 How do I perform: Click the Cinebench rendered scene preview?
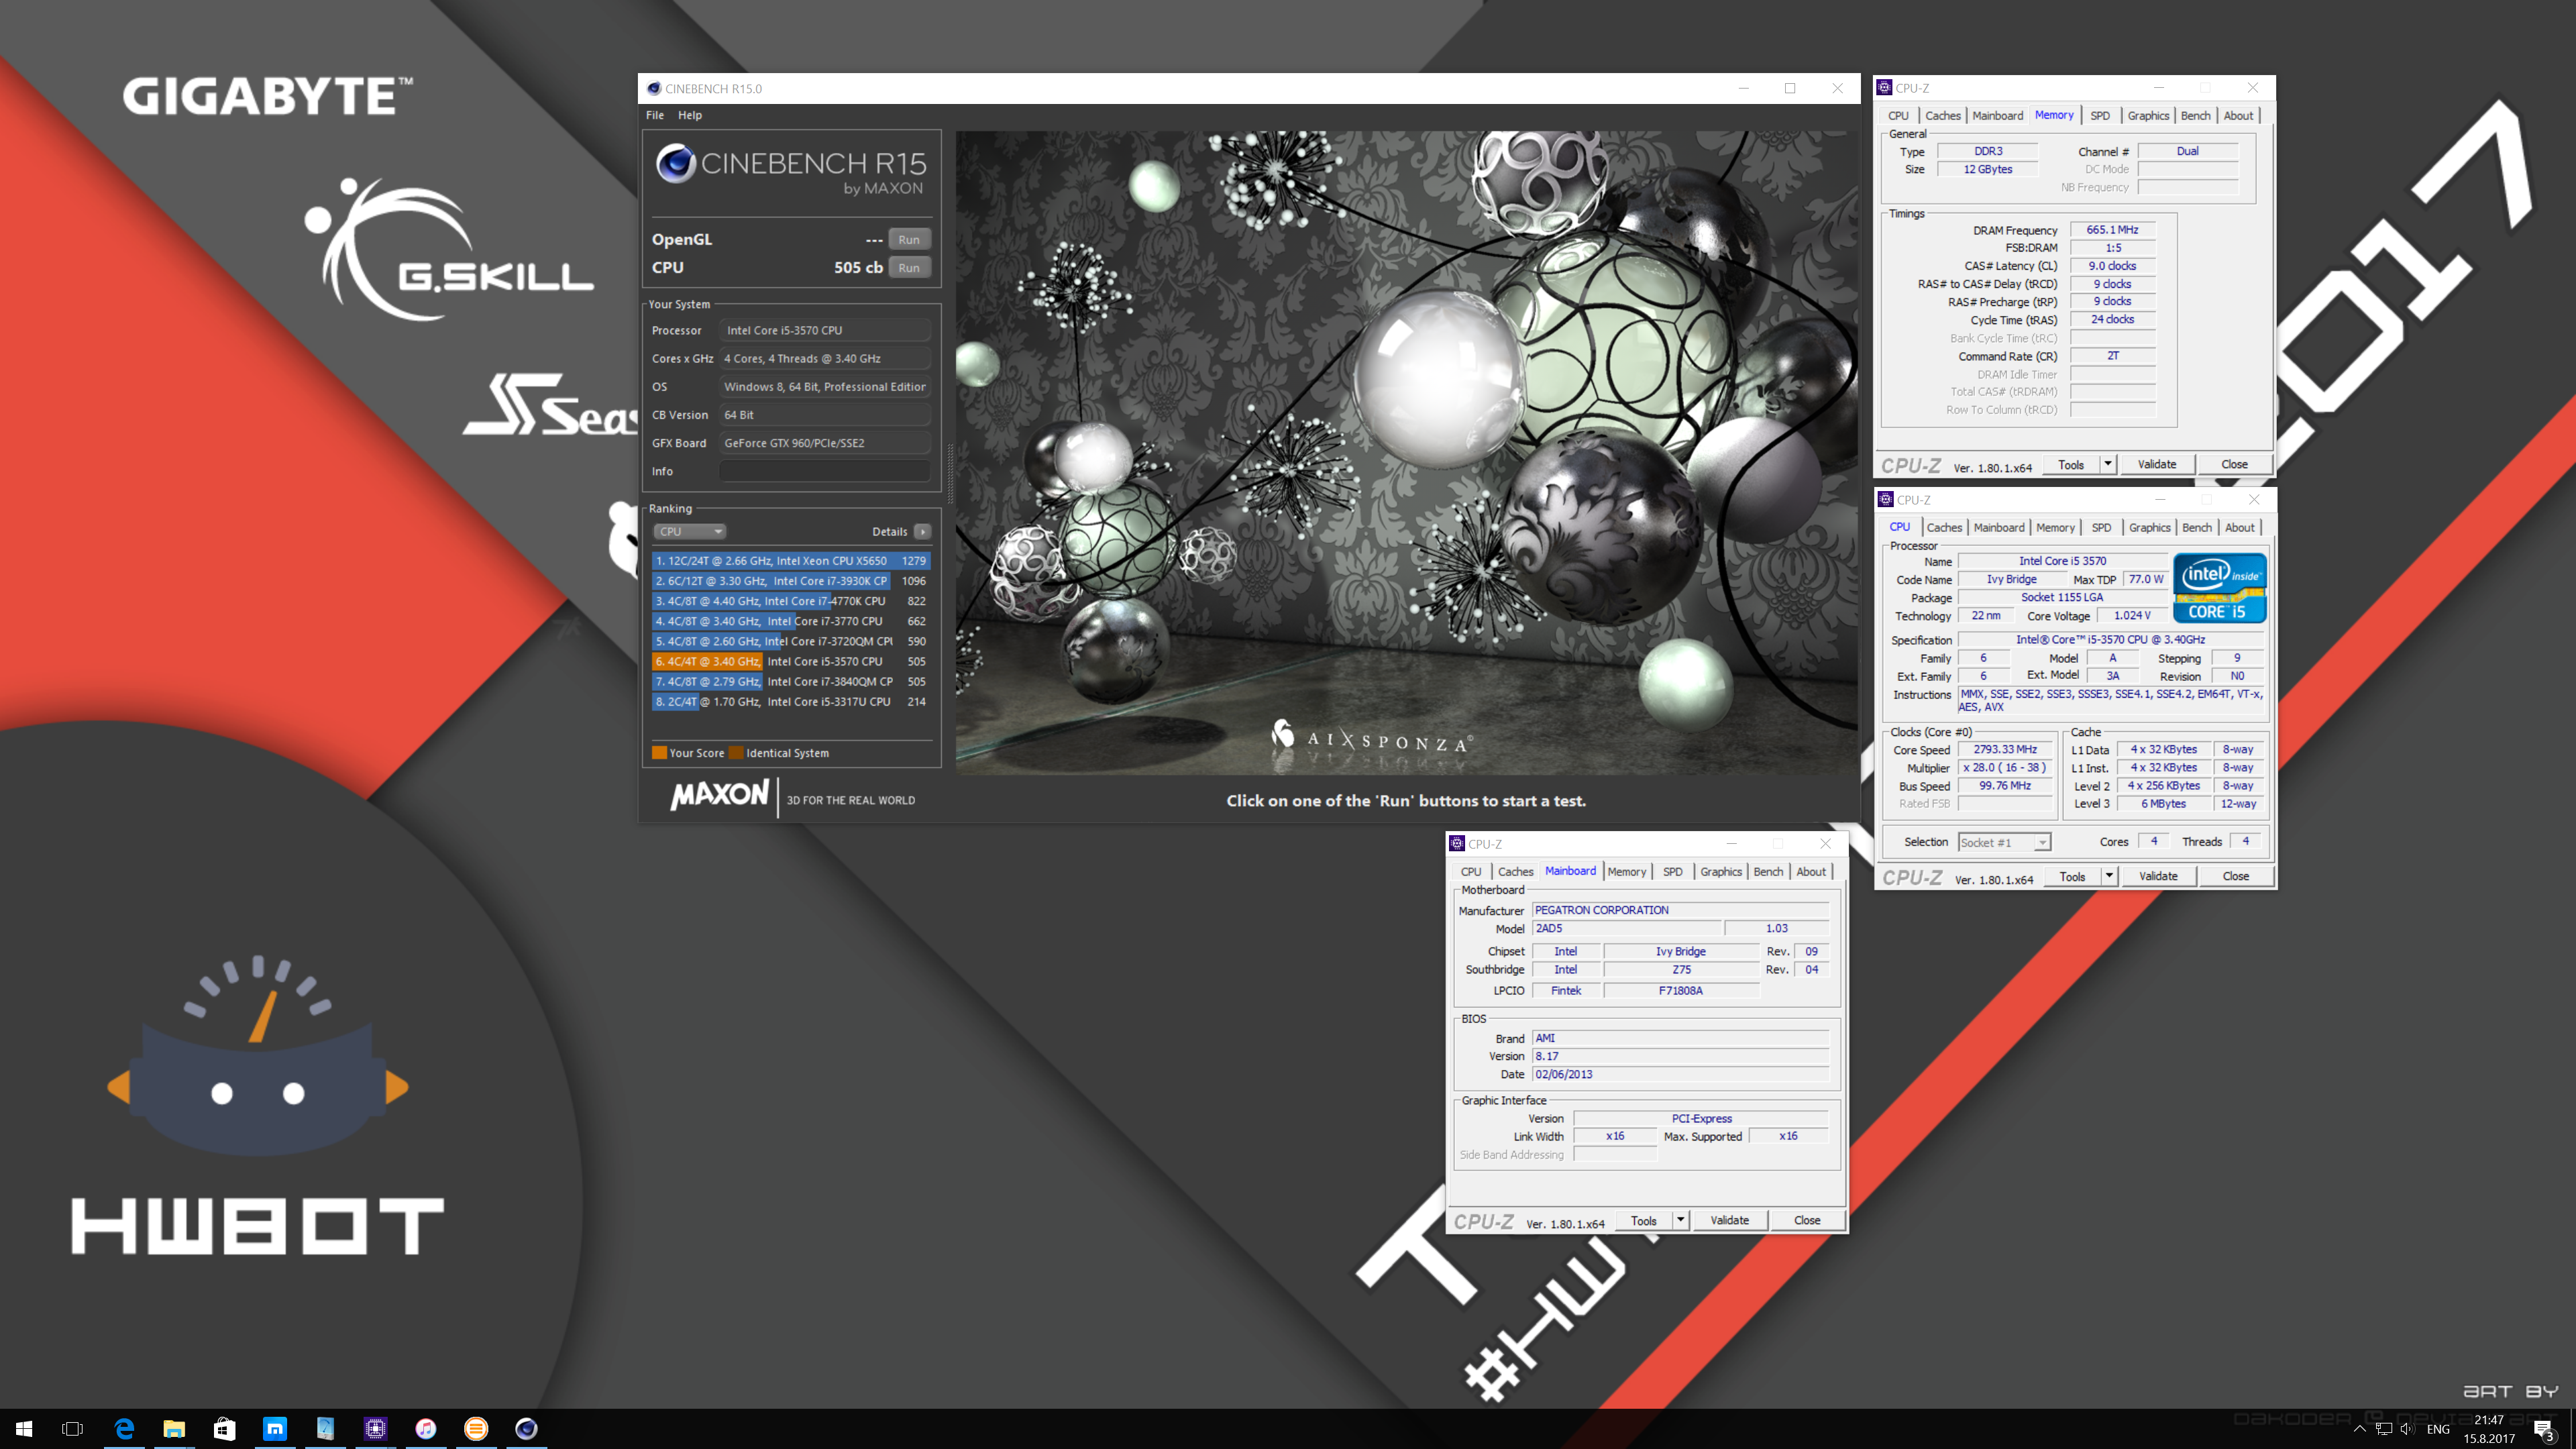1406,452
